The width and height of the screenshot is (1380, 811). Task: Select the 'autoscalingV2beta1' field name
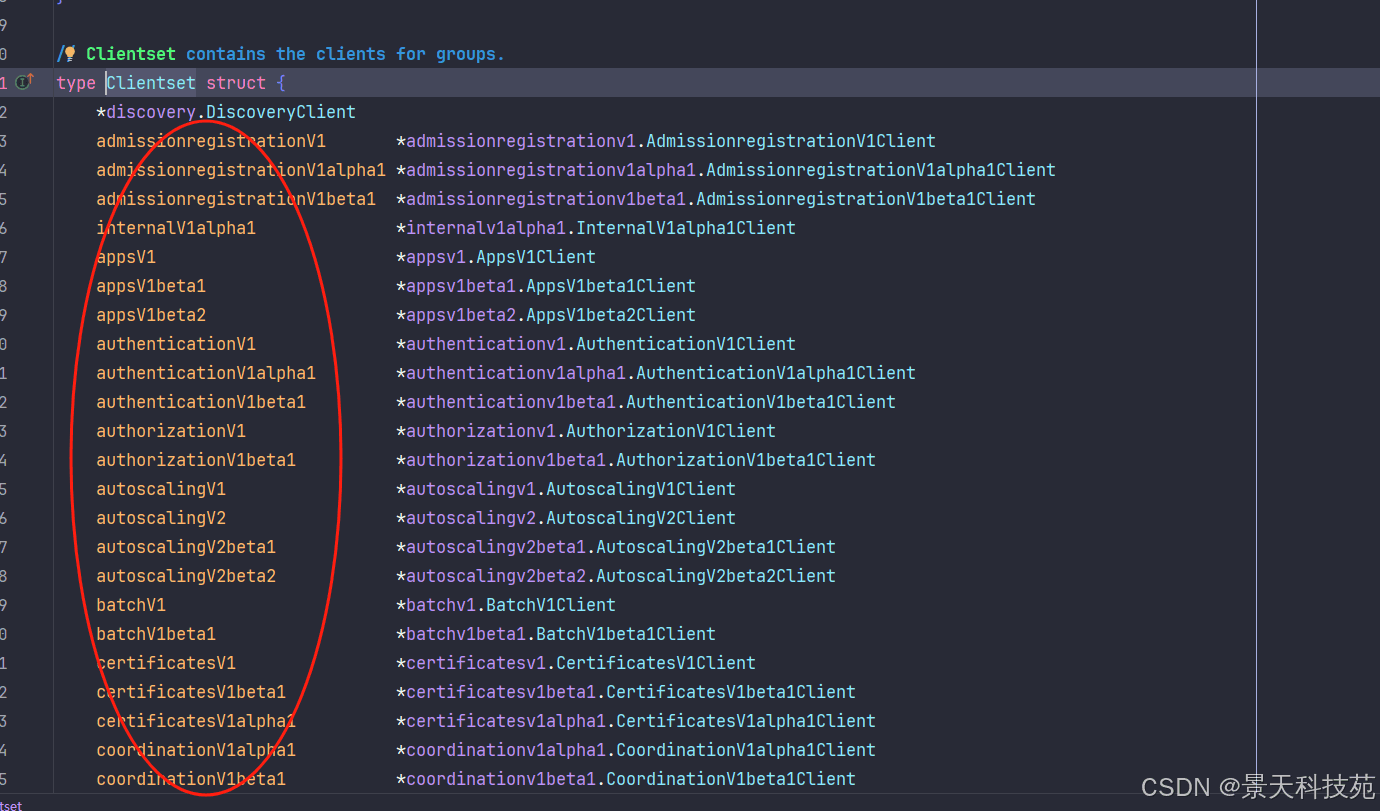[186, 547]
